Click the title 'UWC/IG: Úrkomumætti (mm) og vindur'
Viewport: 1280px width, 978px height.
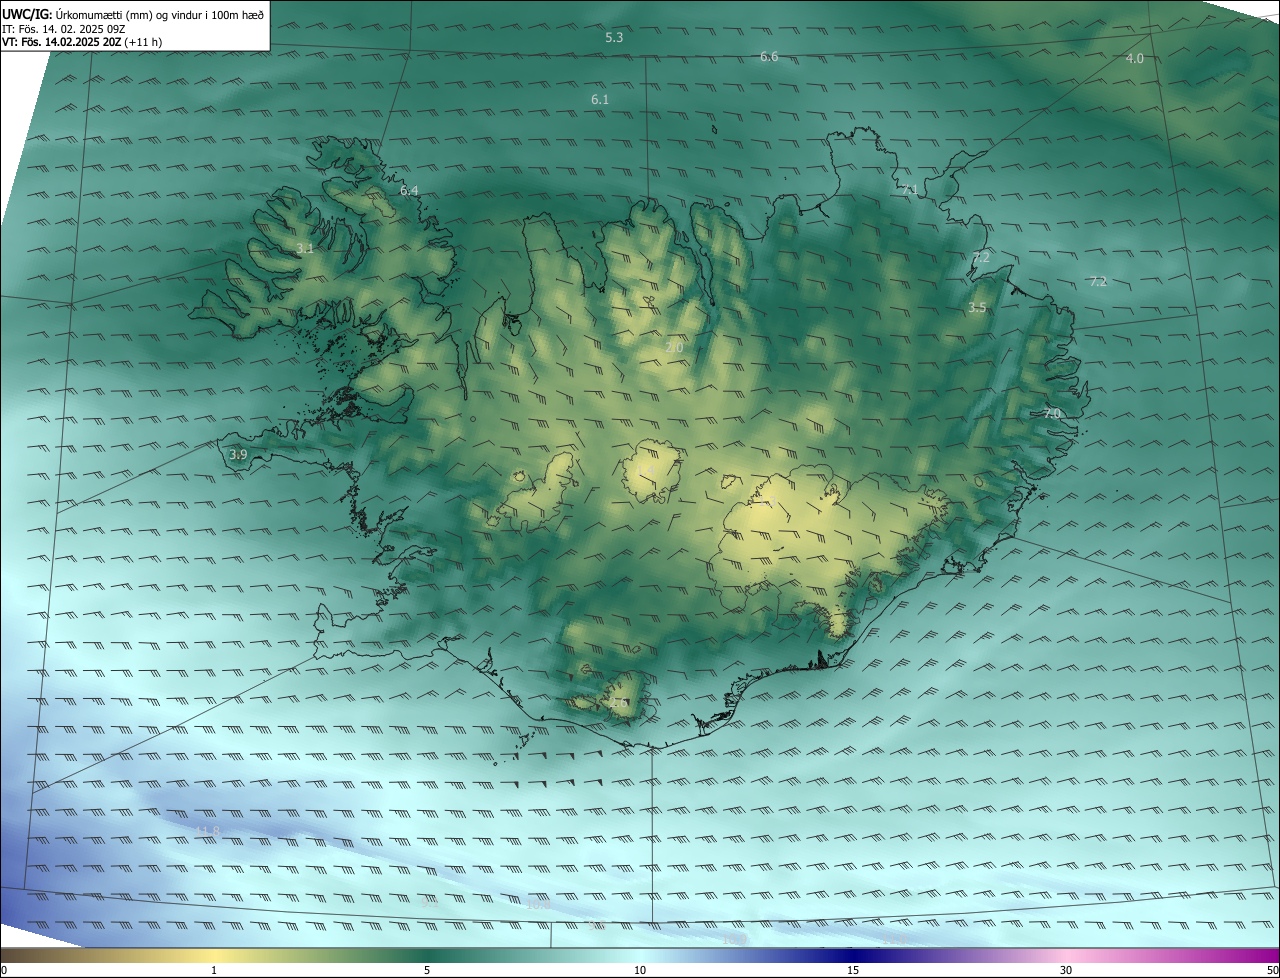point(133,14)
